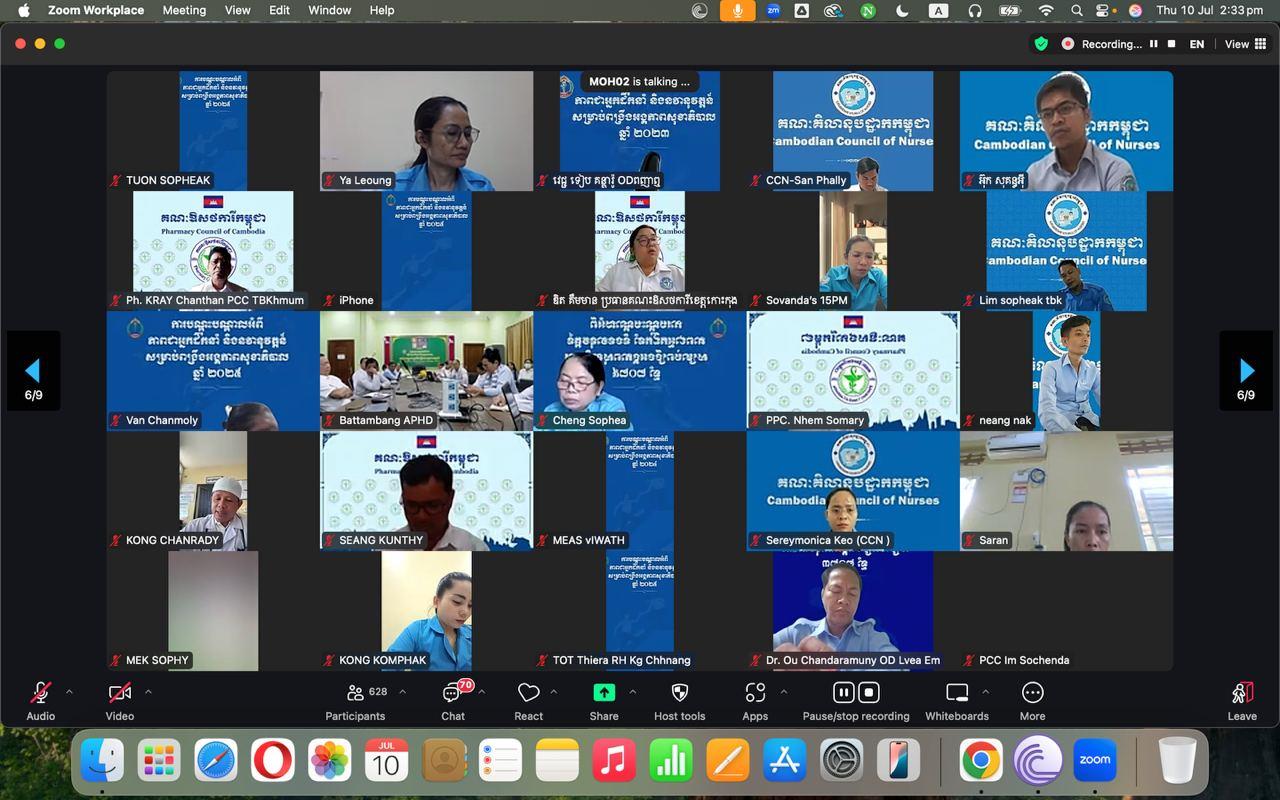Select Sereymonica Keo (CCN) tile
The image size is (1280, 800).
tap(853, 491)
